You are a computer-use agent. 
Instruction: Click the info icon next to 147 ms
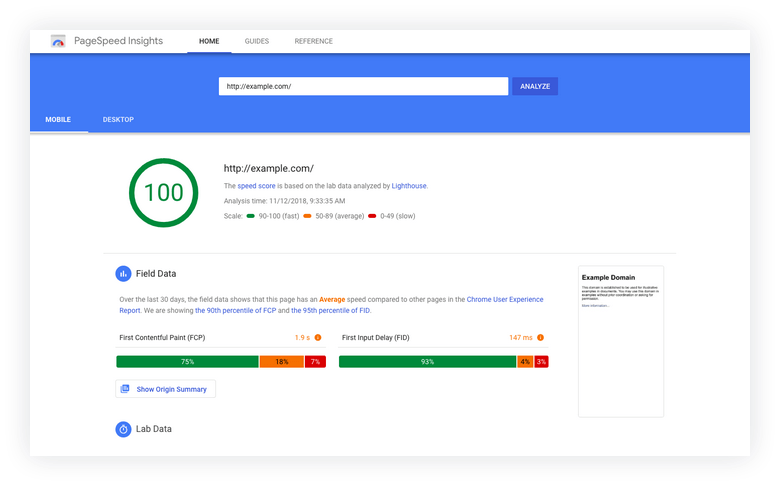click(x=540, y=337)
